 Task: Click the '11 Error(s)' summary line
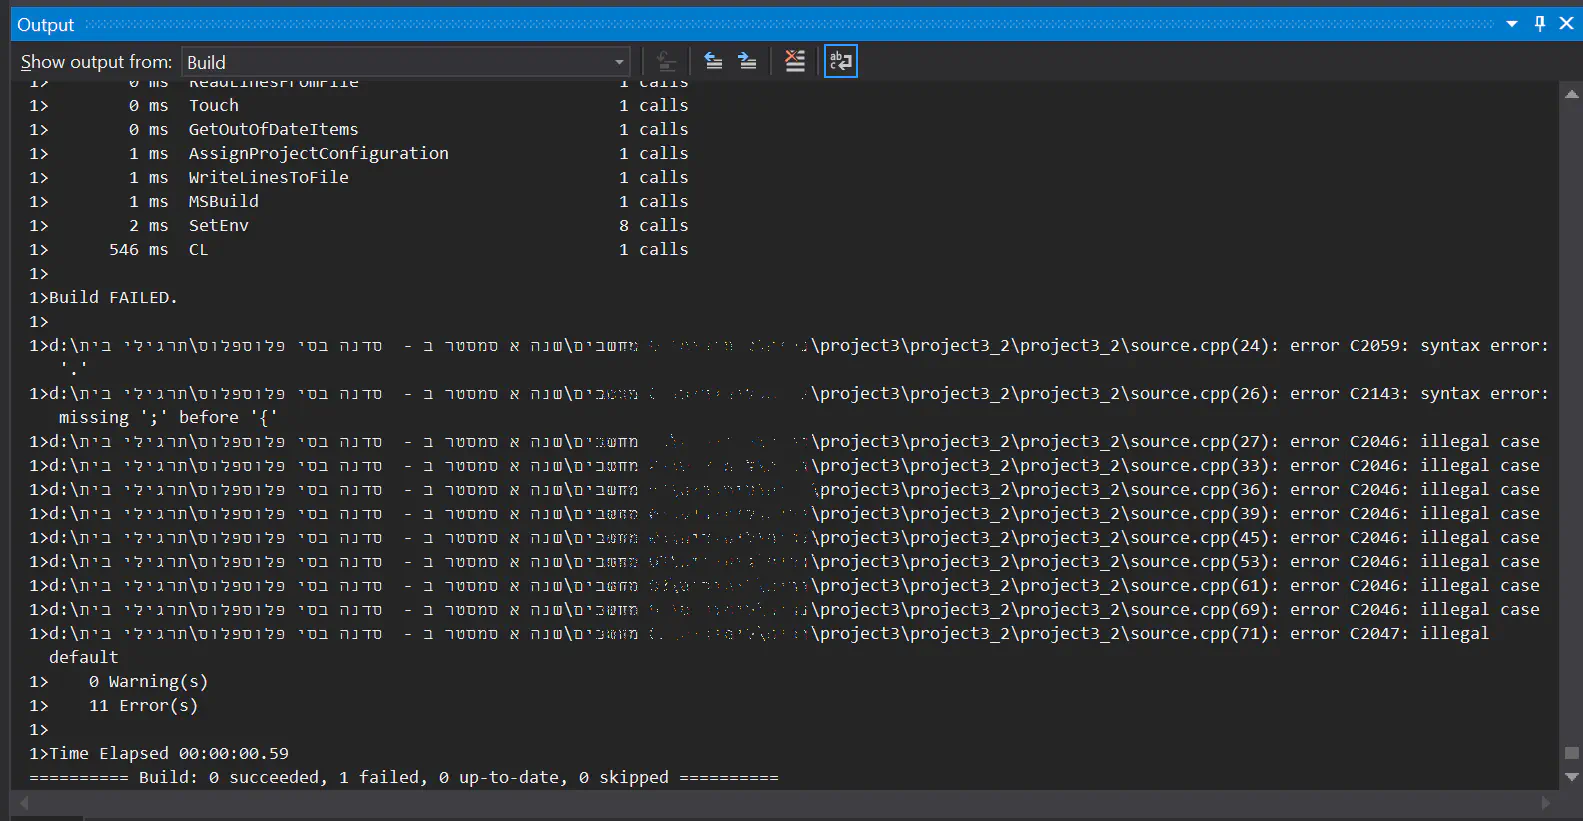point(143,706)
